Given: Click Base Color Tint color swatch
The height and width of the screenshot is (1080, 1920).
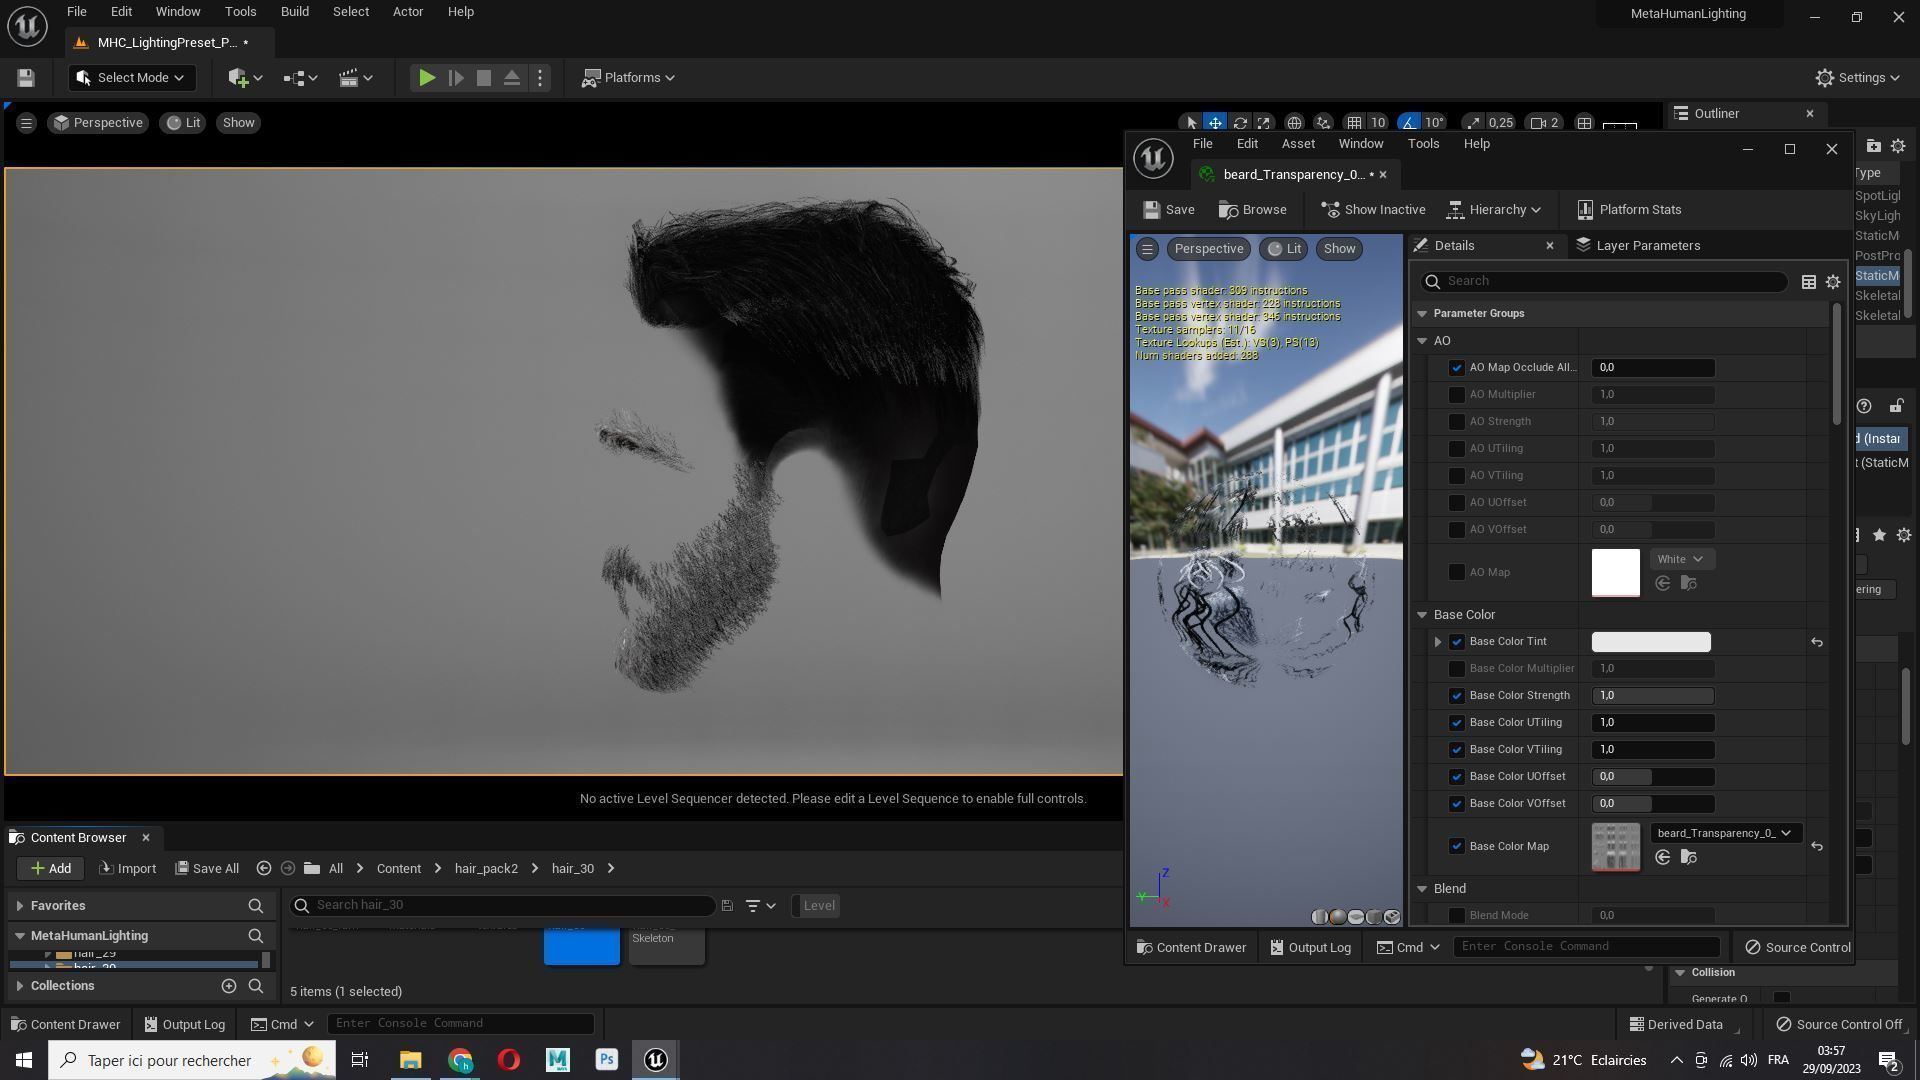Looking at the screenshot, I should pos(1651,642).
